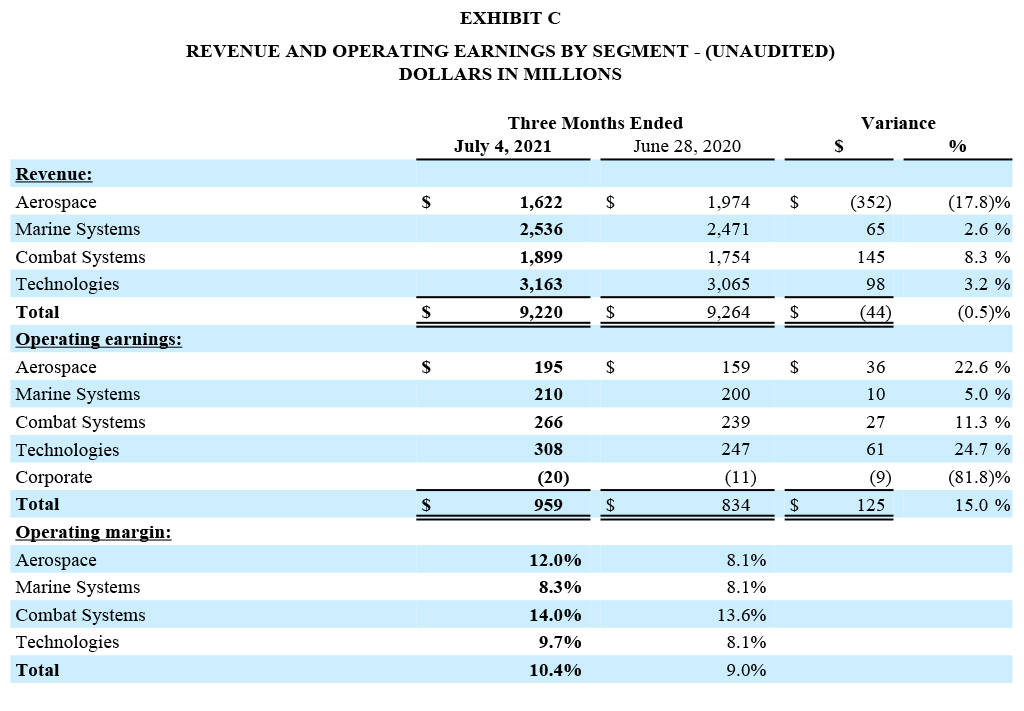Click the 145 dollar variance cell
Viewport: 1024px width, 711px height.
click(871, 257)
